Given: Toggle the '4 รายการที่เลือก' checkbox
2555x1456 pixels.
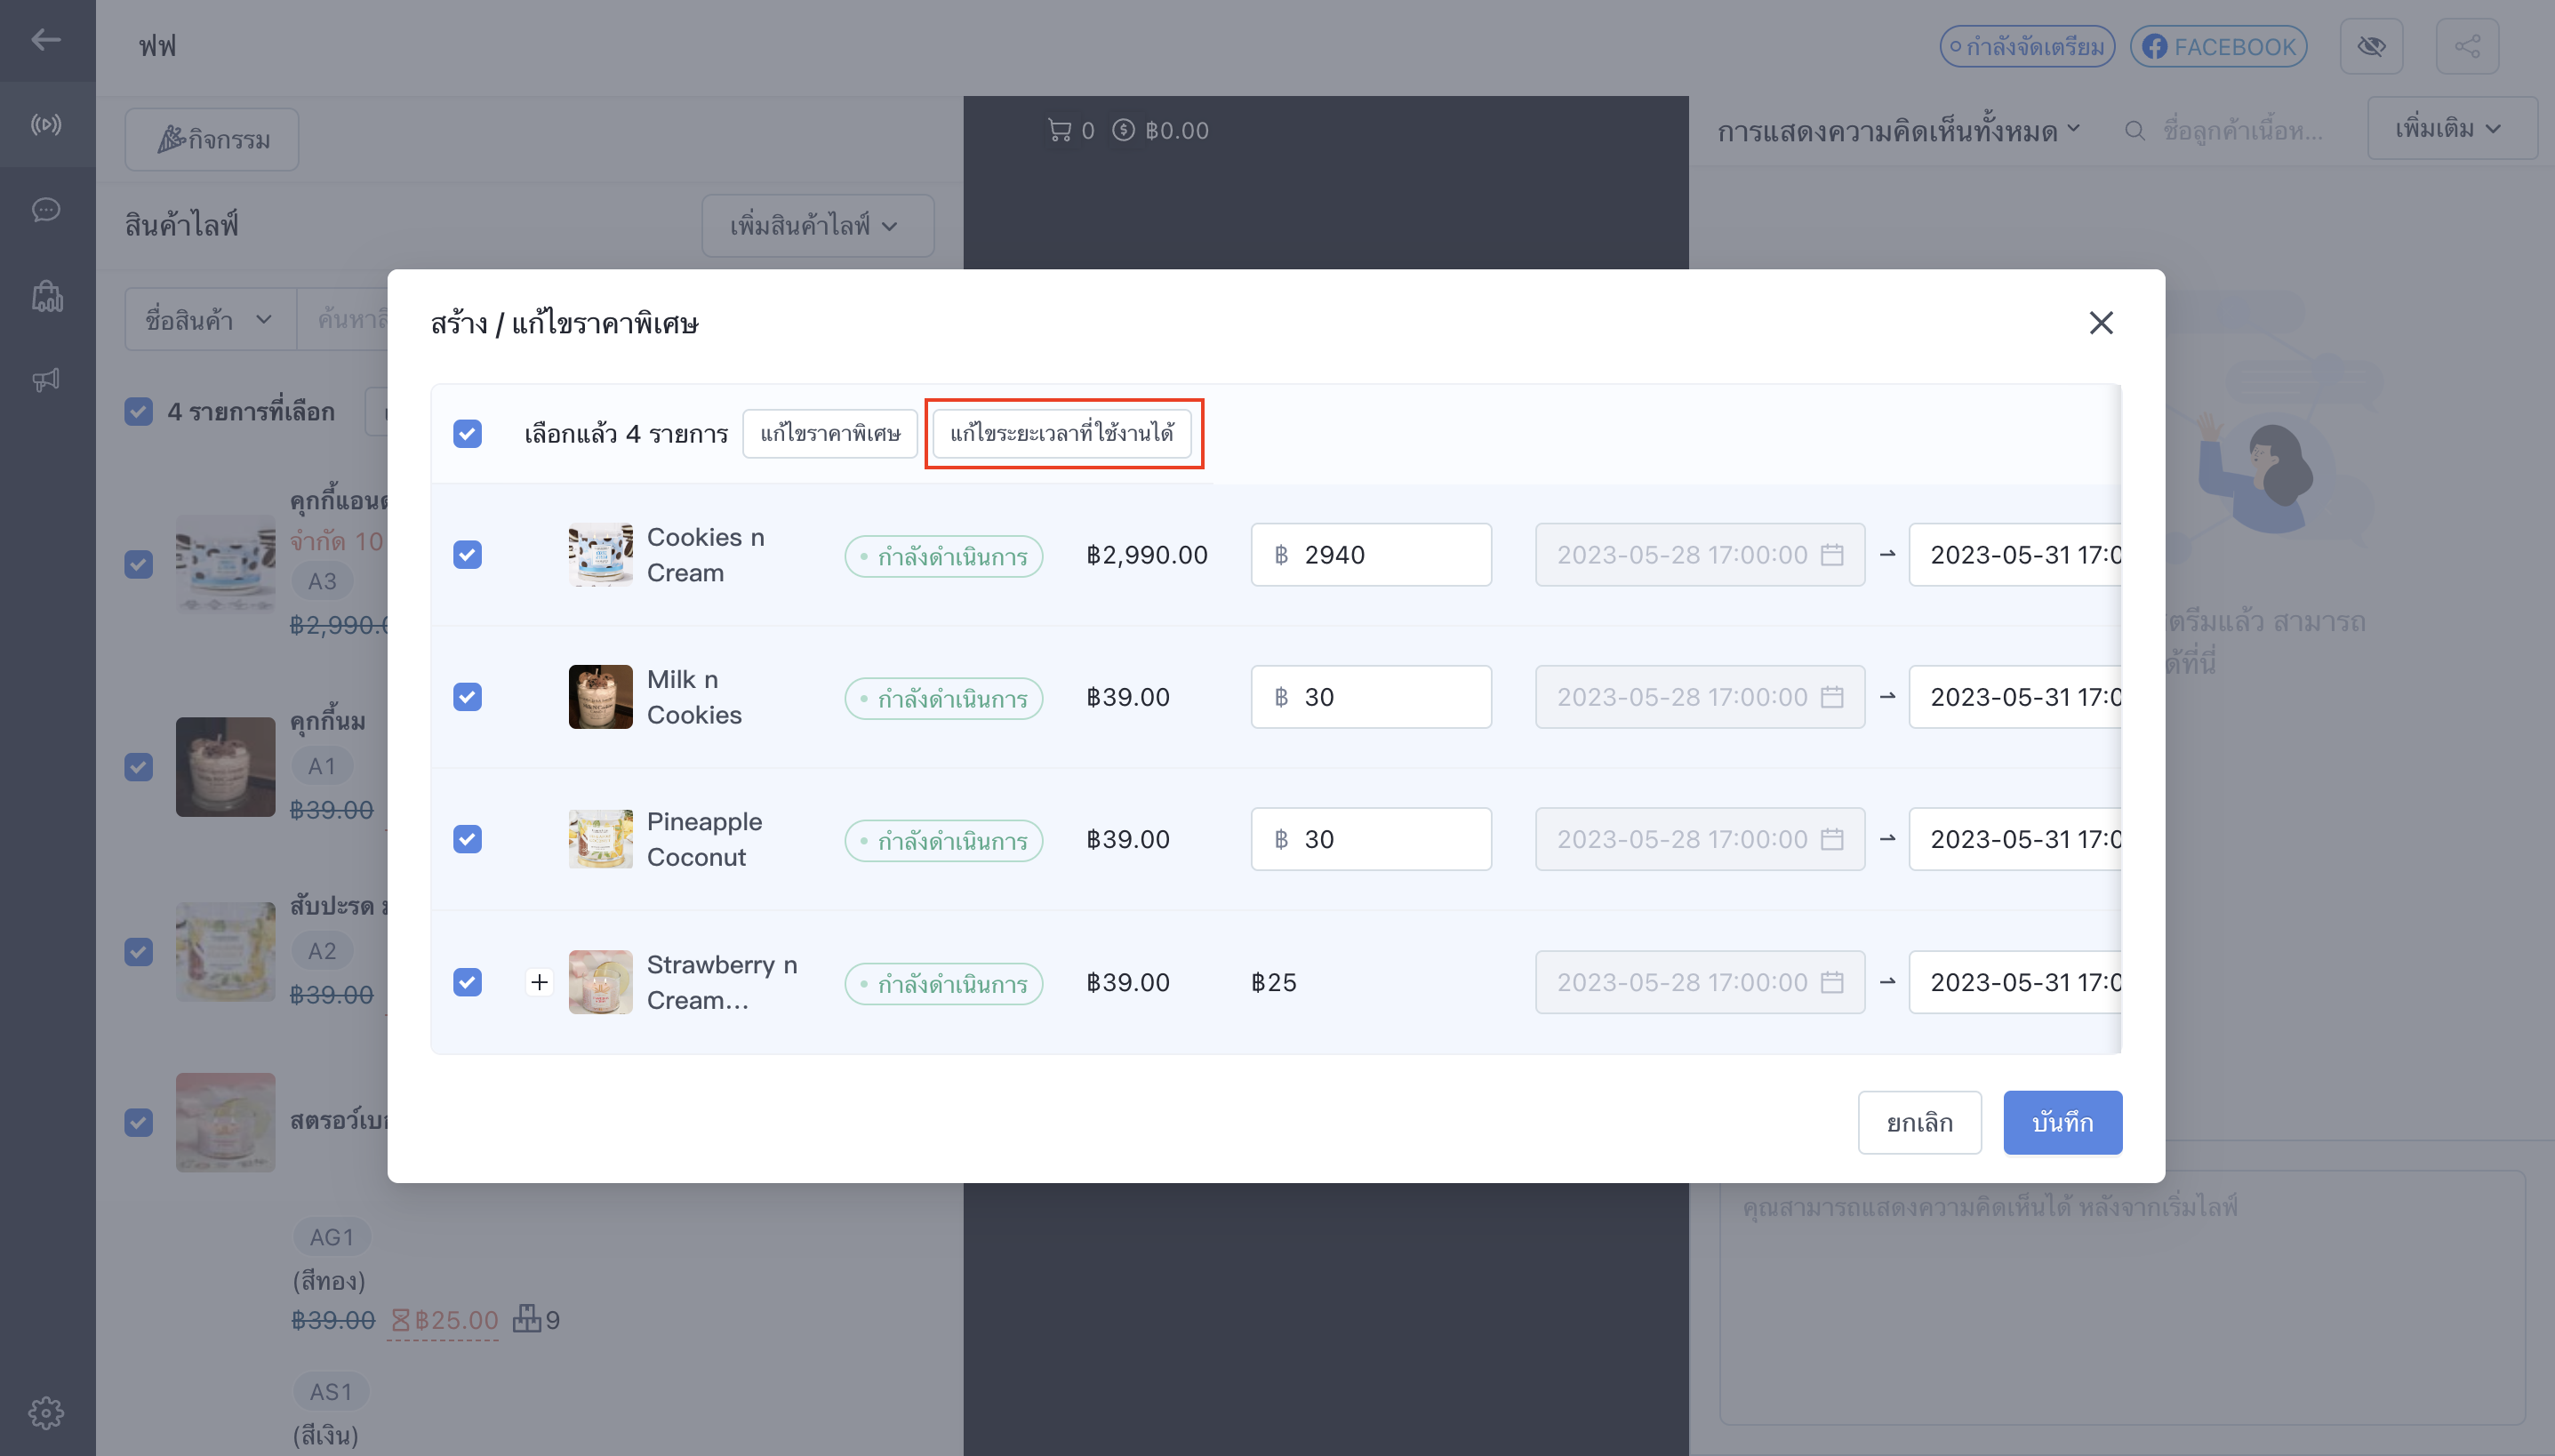Looking at the screenshot, I should coord(139,411).
